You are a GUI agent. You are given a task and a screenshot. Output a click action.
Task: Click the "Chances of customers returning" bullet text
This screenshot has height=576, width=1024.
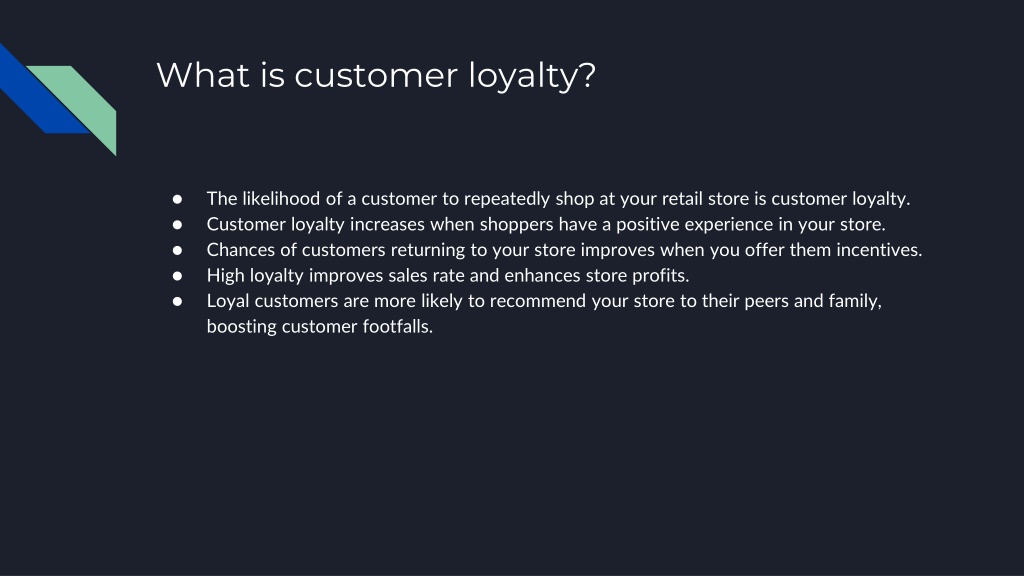(564, 249)
